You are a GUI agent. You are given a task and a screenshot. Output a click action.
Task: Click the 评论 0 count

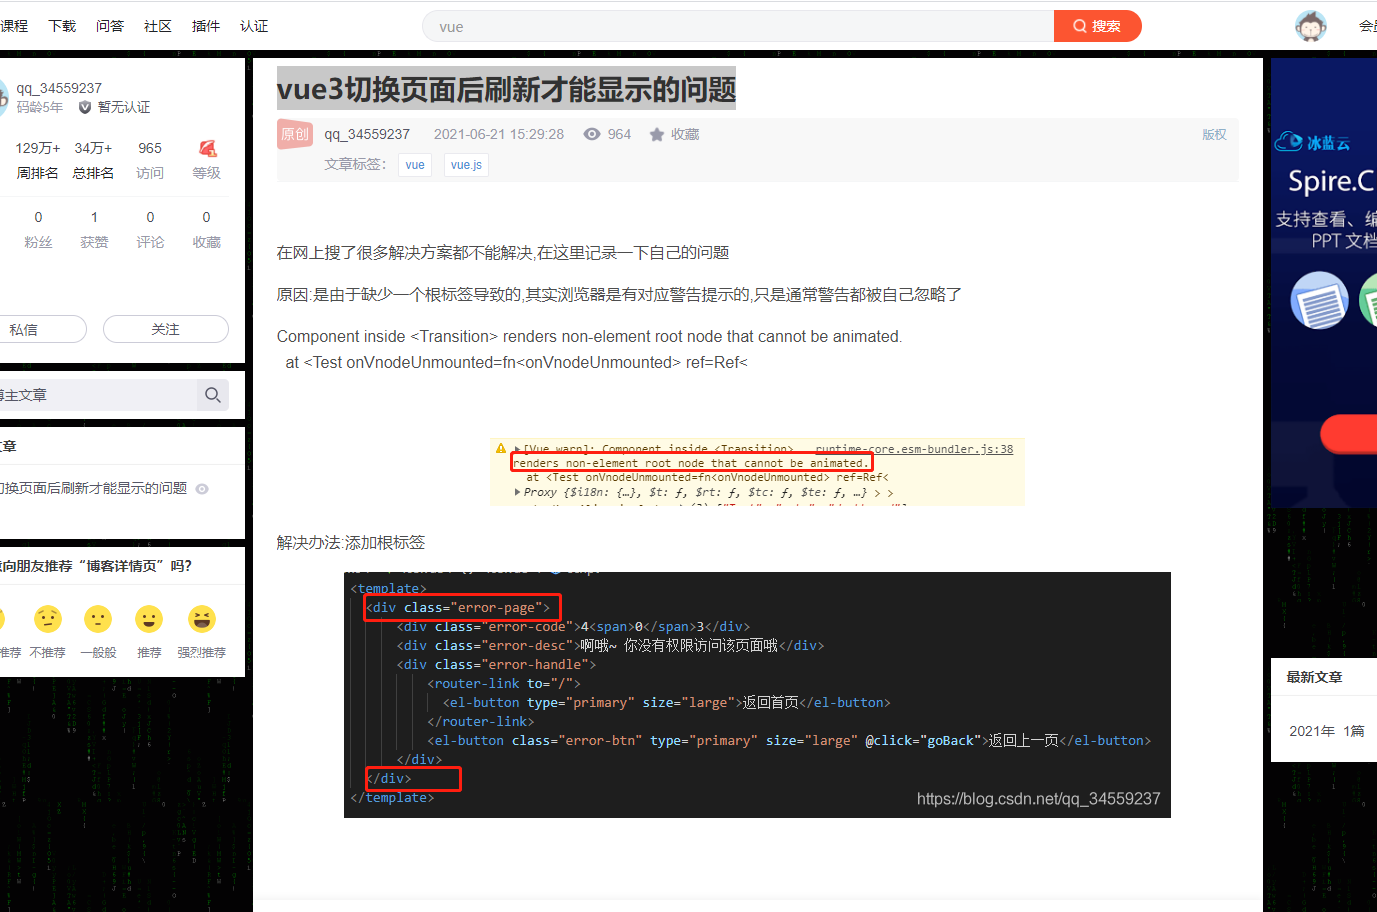[x=150, y=229]
